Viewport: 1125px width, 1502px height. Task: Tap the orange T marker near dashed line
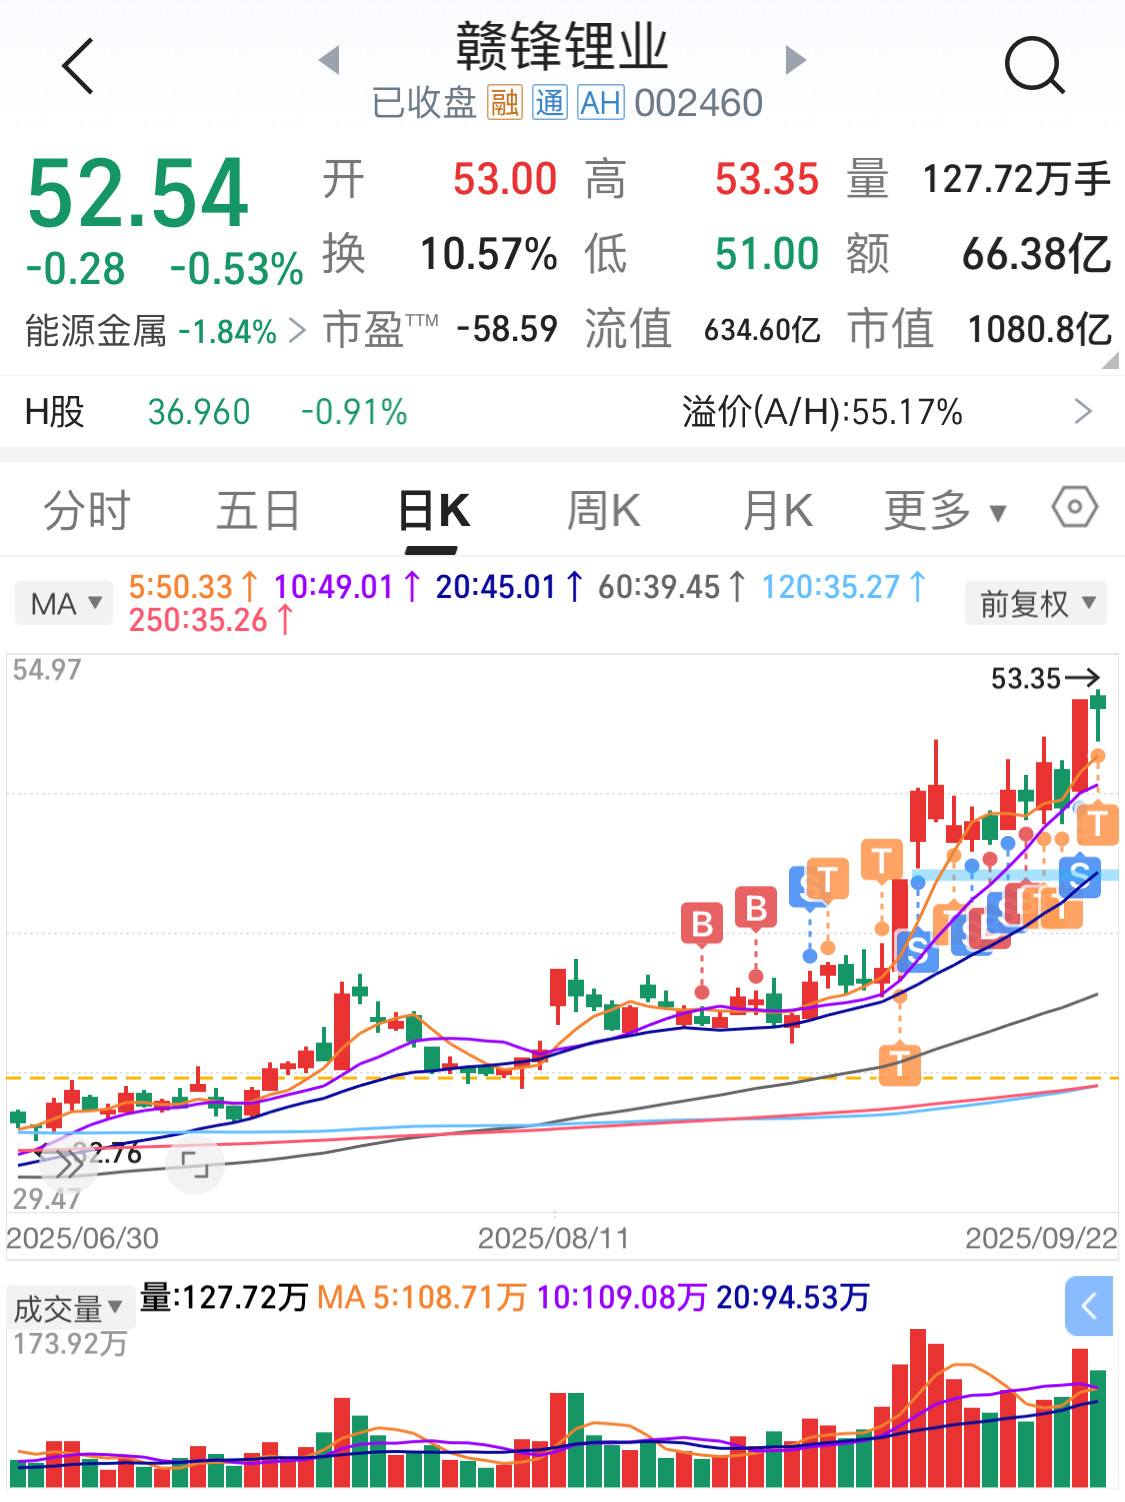[x=900, y=1064]
